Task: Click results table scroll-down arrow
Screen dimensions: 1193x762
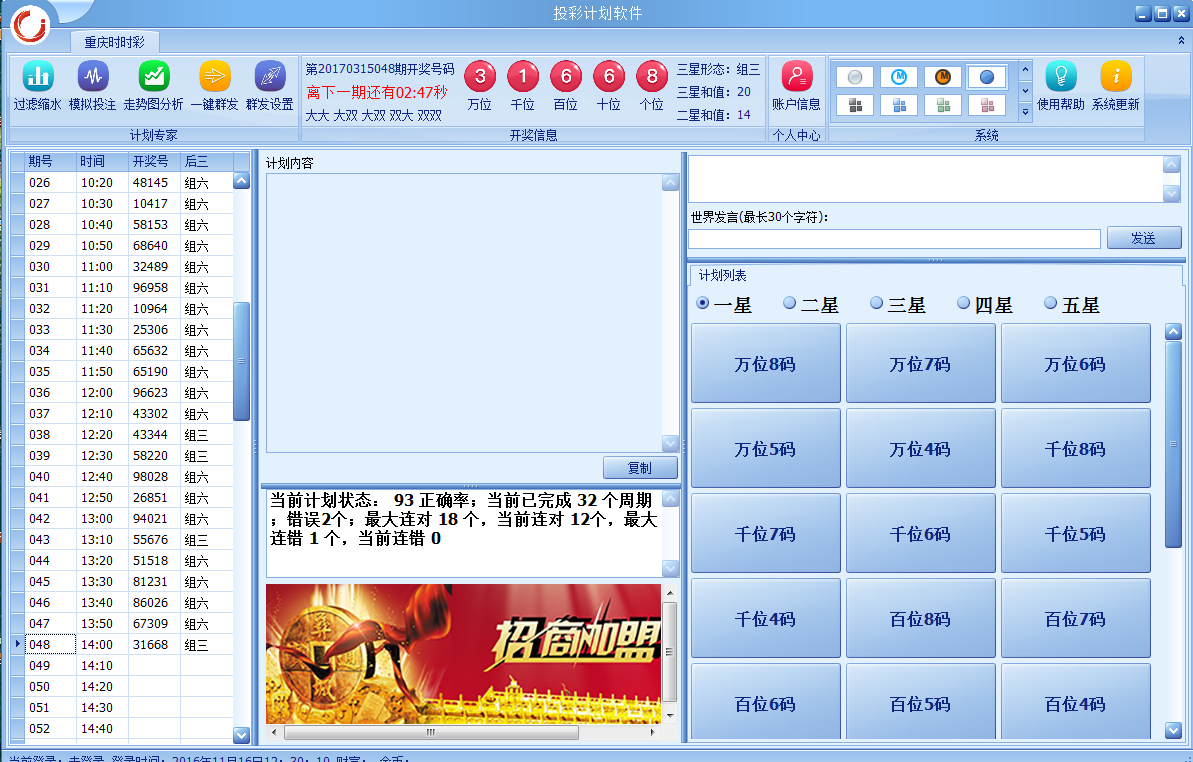Action: tap(241, 735)
